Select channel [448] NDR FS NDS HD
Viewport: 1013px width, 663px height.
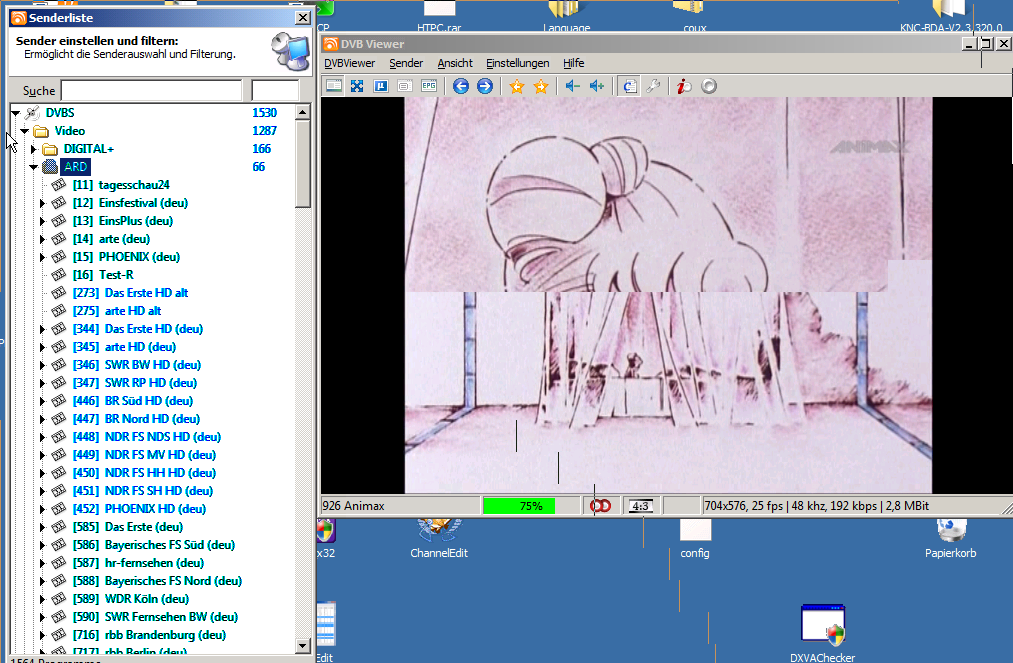click(x=147, y=437)
